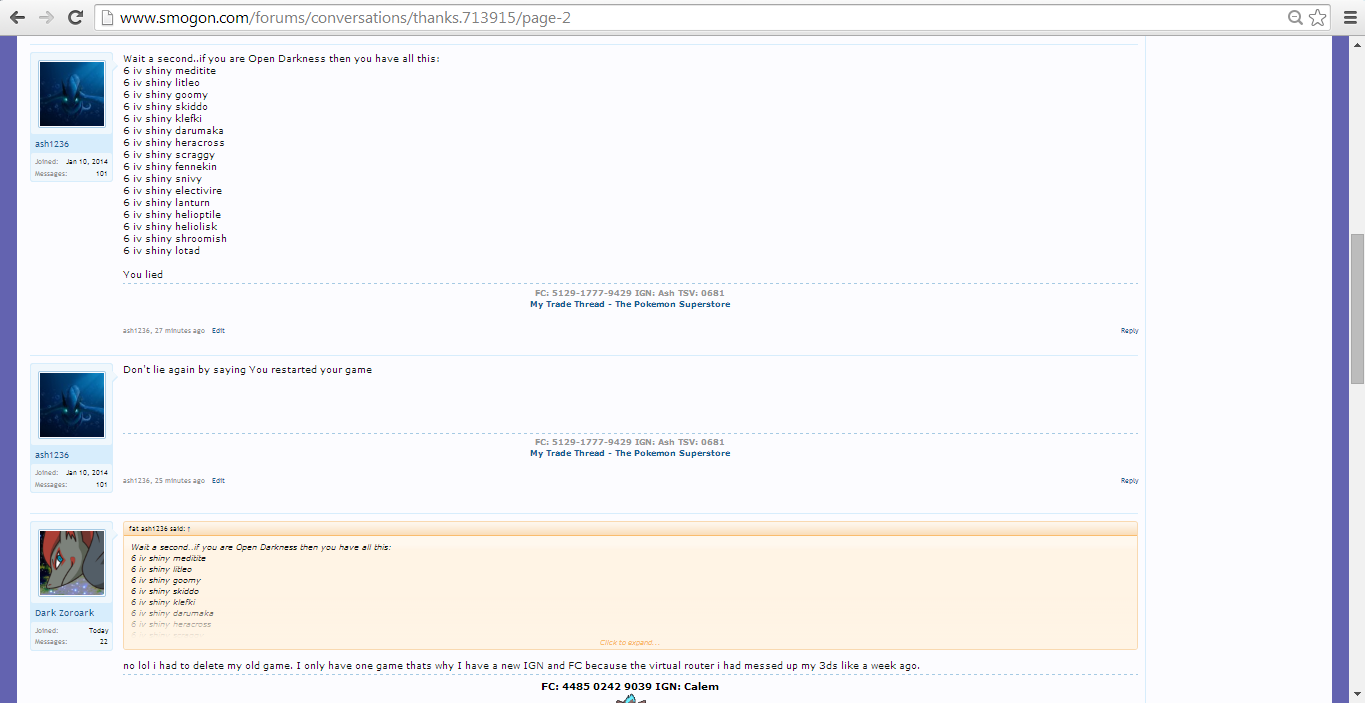This screenshot has width=1365, height=703.
Task: Expand the quoted message via Click to expand
Action: tap(629, 642)
